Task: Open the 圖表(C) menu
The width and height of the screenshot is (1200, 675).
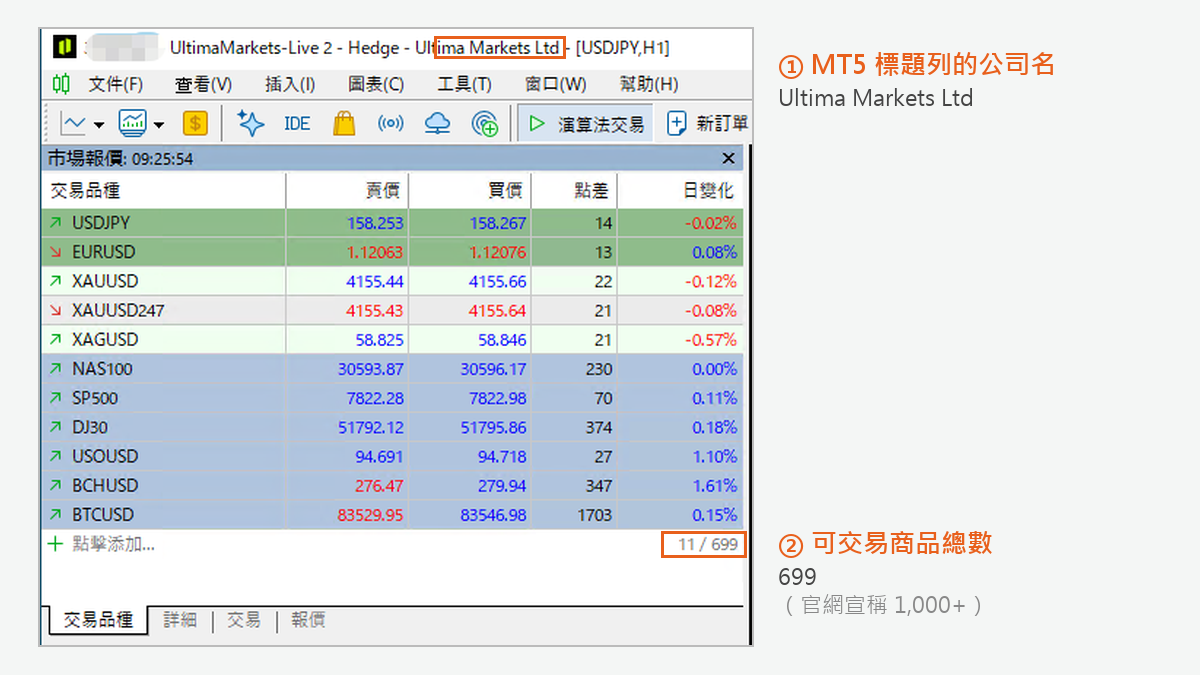Action: [x=376, y=84]
